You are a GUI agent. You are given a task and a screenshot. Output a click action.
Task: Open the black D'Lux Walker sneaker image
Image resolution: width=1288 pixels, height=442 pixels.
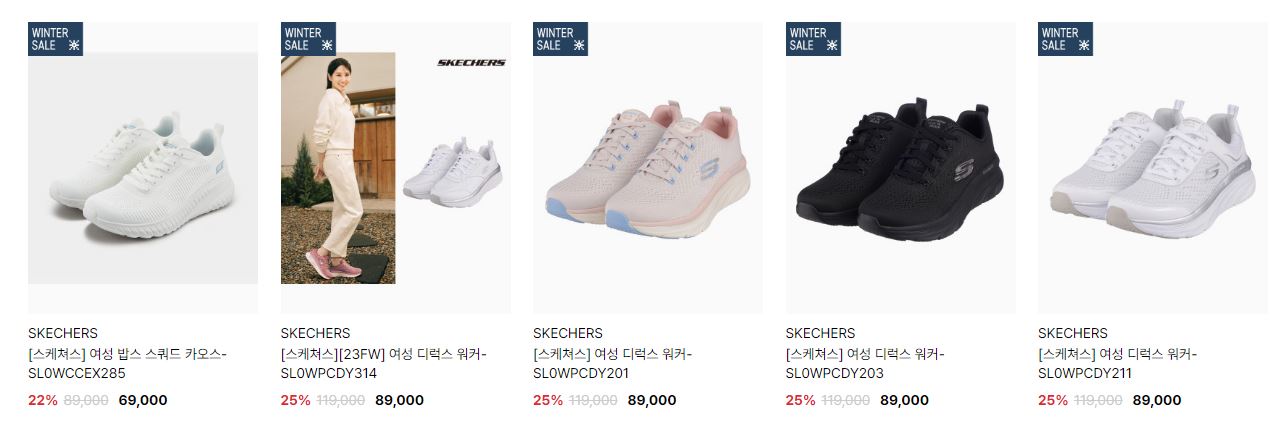(901, 168)
